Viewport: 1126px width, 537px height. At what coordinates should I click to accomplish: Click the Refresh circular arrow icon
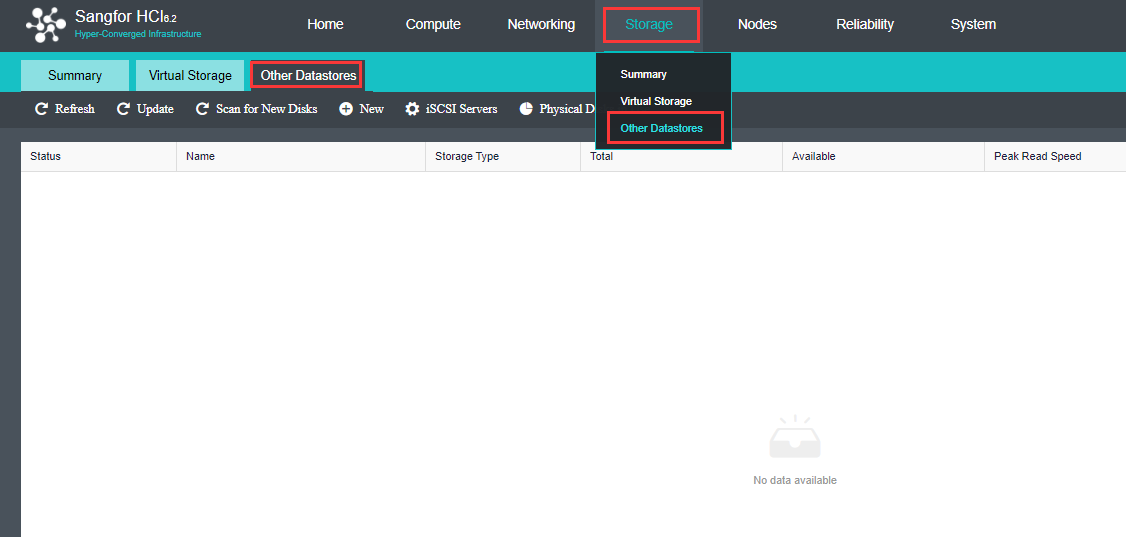coord(42,109)
